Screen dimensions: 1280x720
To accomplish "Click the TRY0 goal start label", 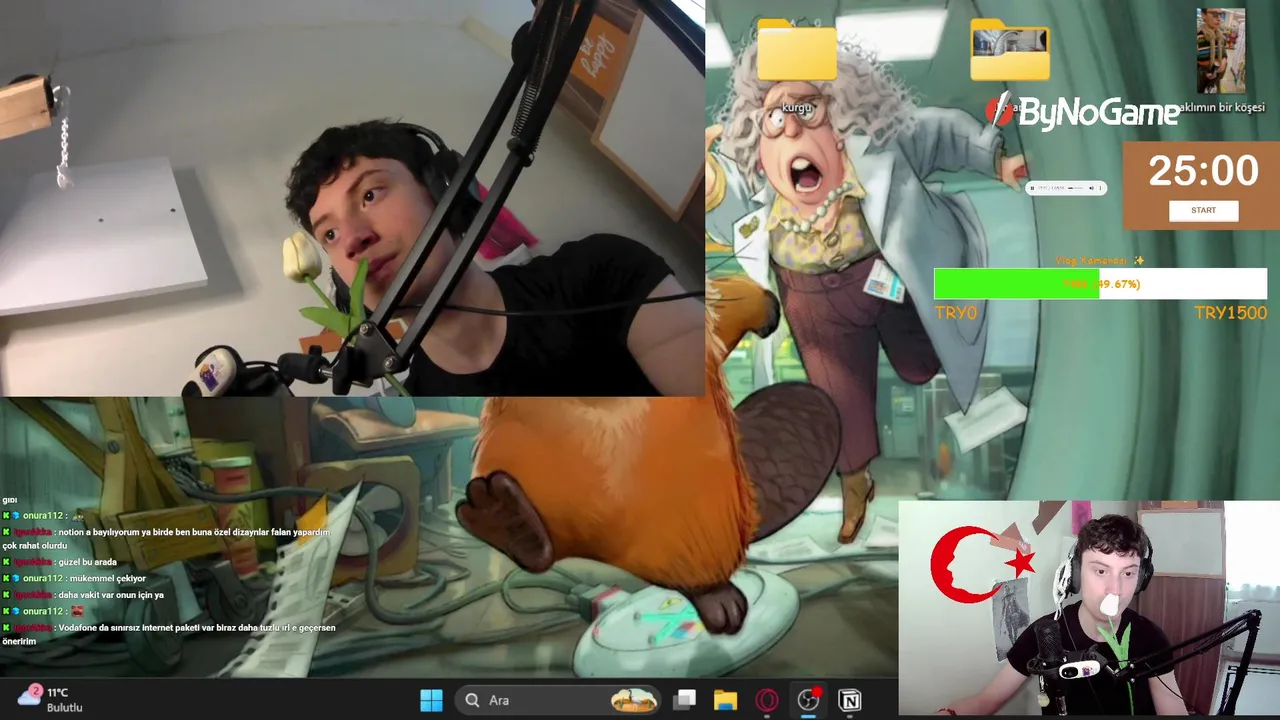I will click(955, 313).
